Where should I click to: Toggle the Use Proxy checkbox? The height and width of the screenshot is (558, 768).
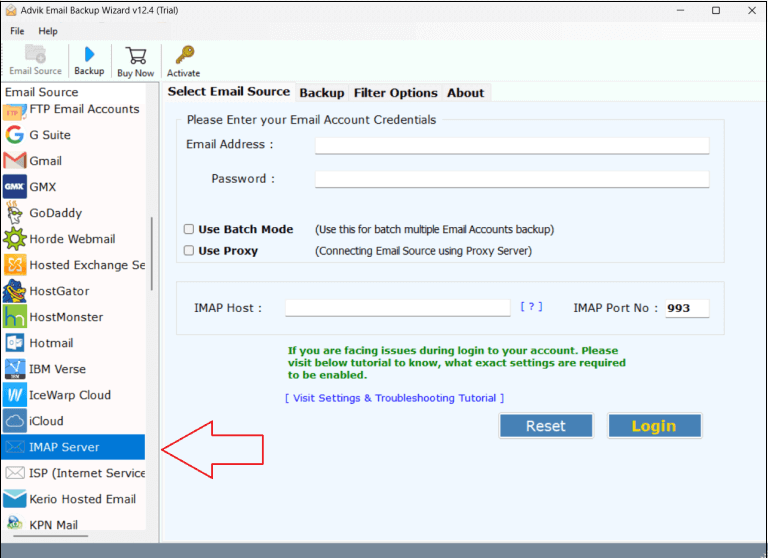[x=189, y=251]
